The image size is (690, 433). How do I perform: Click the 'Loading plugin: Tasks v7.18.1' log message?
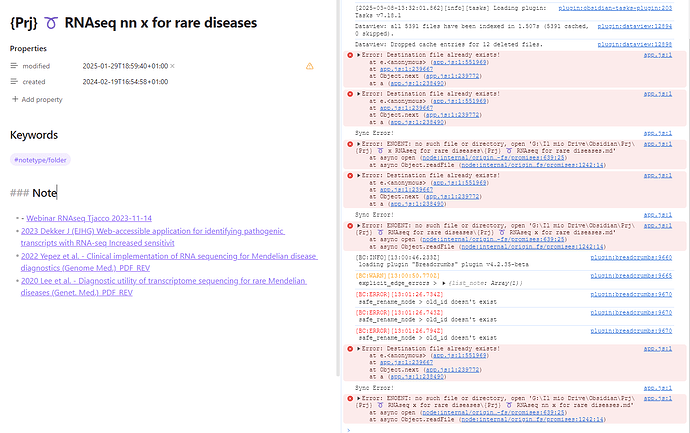coord(451,11)
